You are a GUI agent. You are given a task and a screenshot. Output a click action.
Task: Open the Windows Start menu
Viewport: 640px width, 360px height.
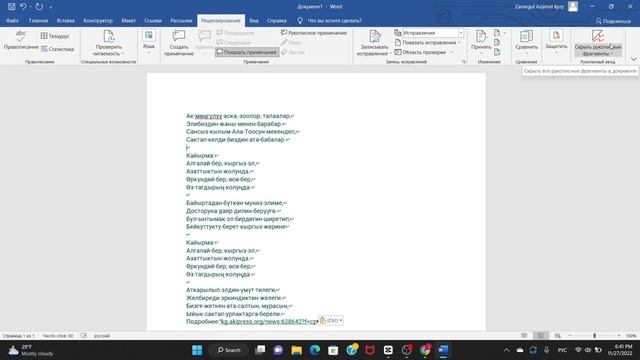pos(197,350)
